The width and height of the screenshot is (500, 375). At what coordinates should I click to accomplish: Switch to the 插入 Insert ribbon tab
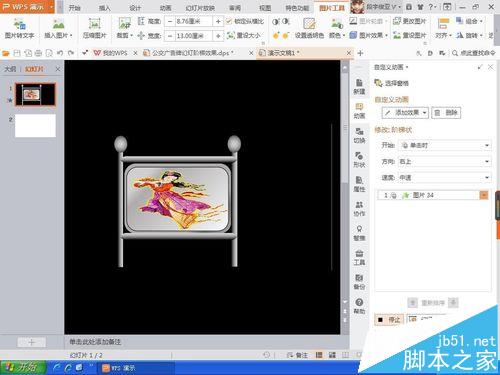(105, 8)
